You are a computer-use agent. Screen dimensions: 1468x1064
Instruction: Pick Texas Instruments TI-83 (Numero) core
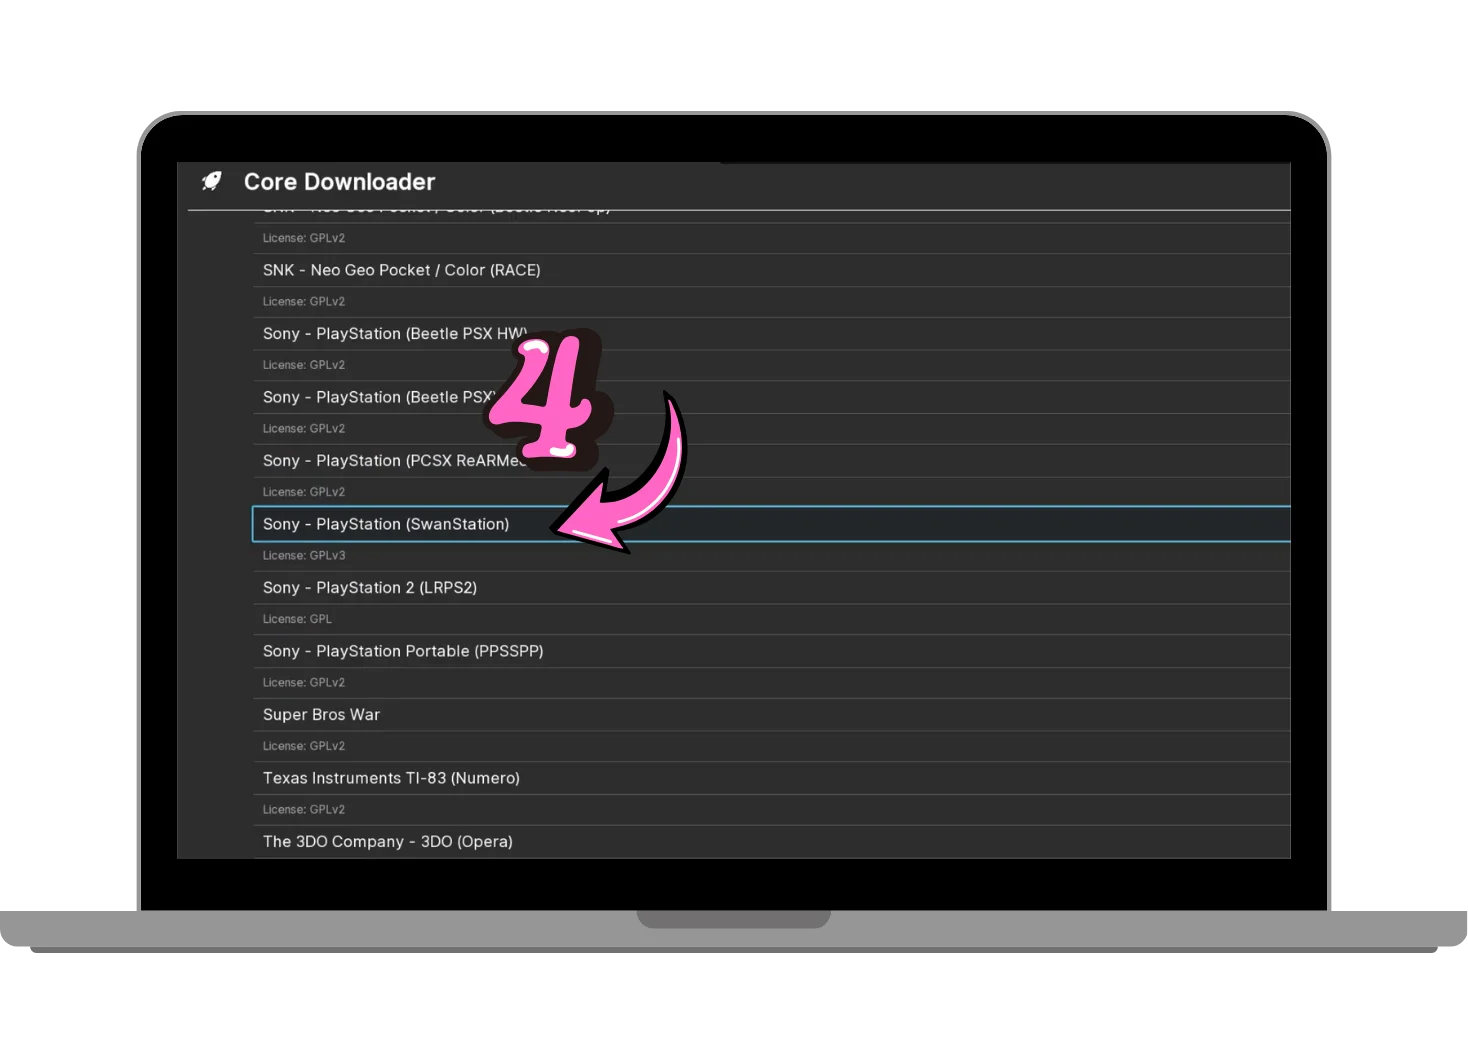[771, 778]
